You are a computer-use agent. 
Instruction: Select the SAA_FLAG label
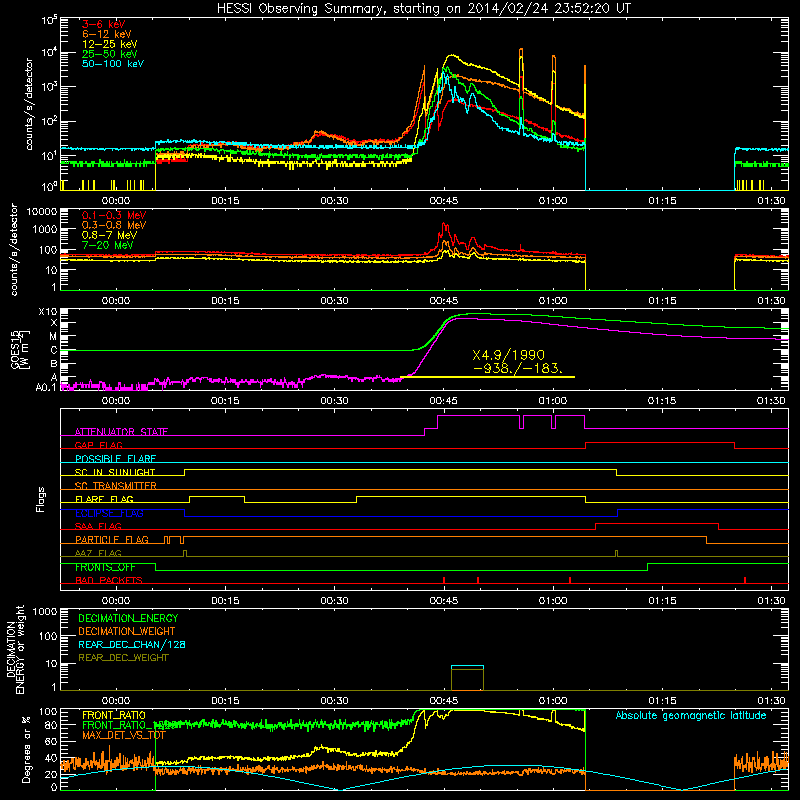[x=98, y=526]
